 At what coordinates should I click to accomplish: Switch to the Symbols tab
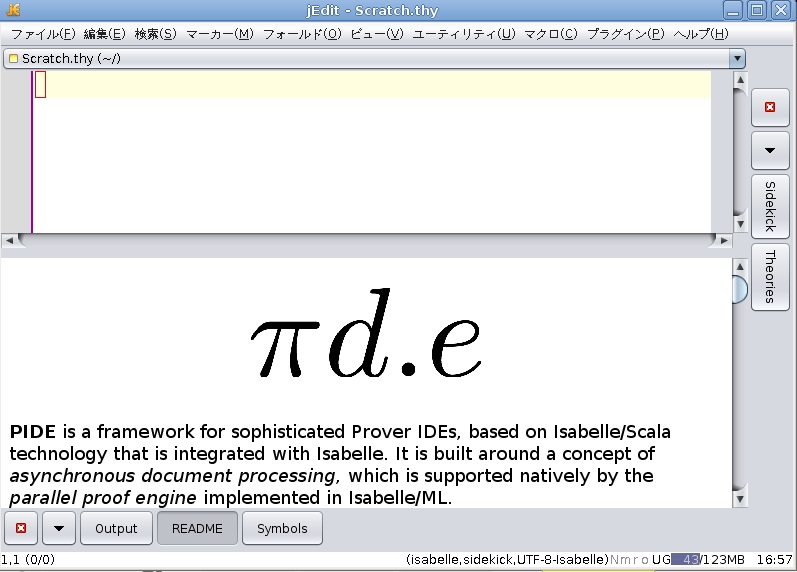(282, 528)
